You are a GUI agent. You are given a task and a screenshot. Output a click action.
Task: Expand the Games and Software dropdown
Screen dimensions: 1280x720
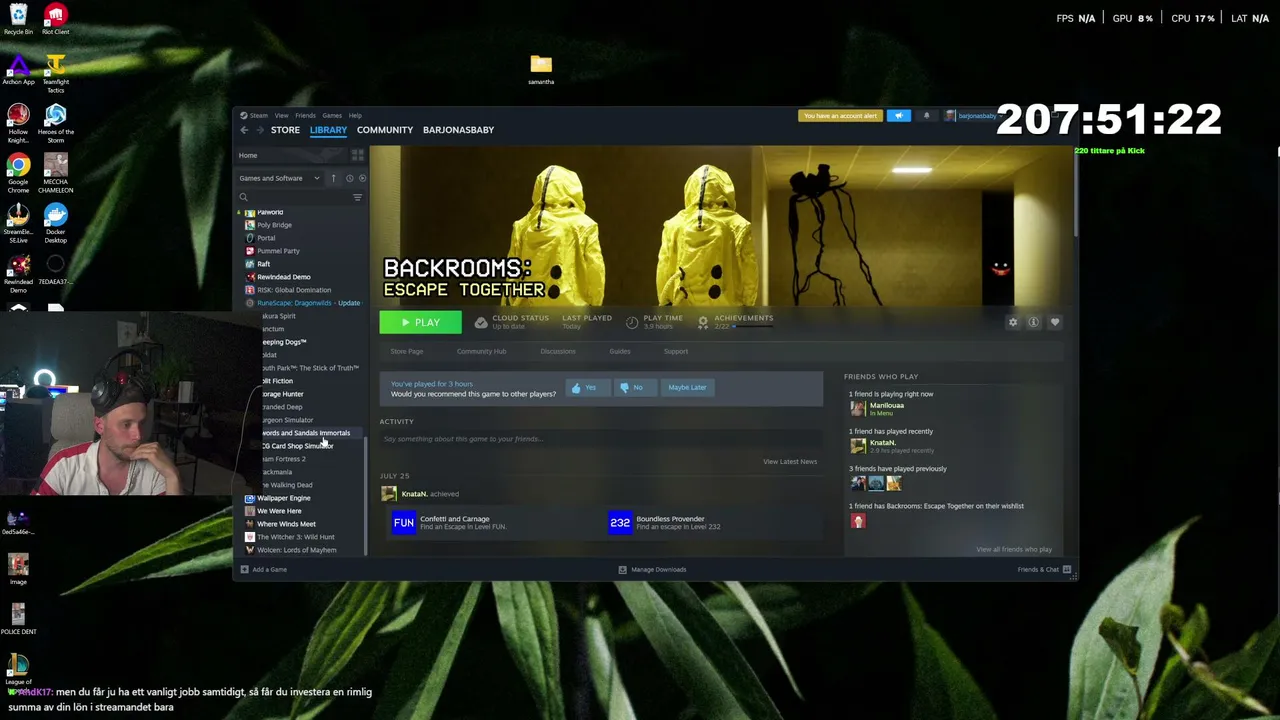[279, 178]
